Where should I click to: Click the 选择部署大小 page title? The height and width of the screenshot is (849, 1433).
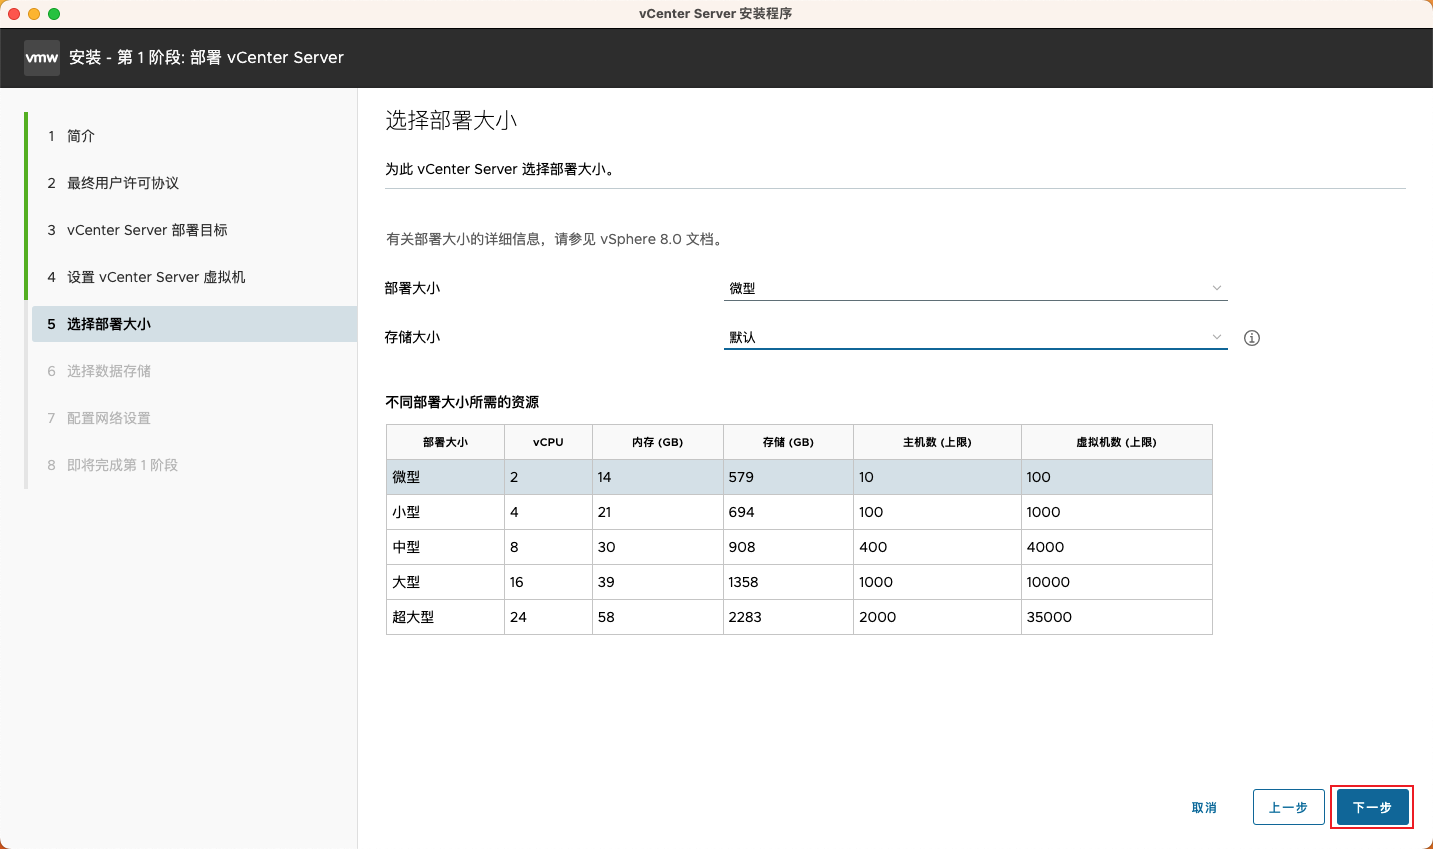pos(451,121)
